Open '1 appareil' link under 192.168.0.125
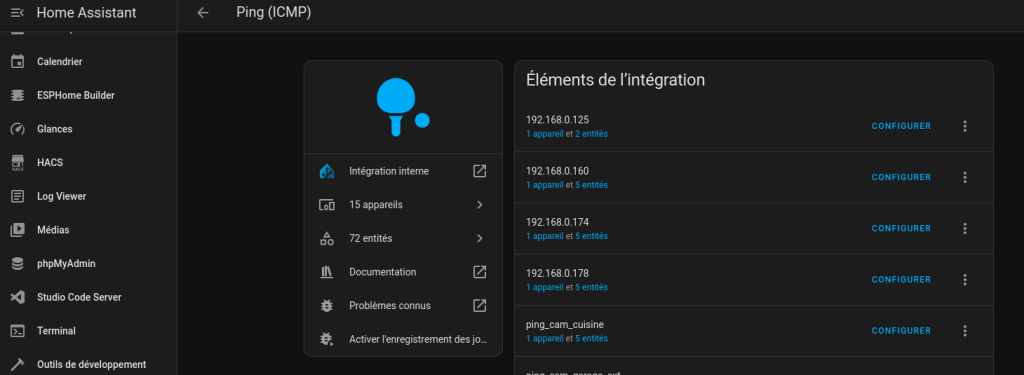1024x375 pixels. coord(545,134)
